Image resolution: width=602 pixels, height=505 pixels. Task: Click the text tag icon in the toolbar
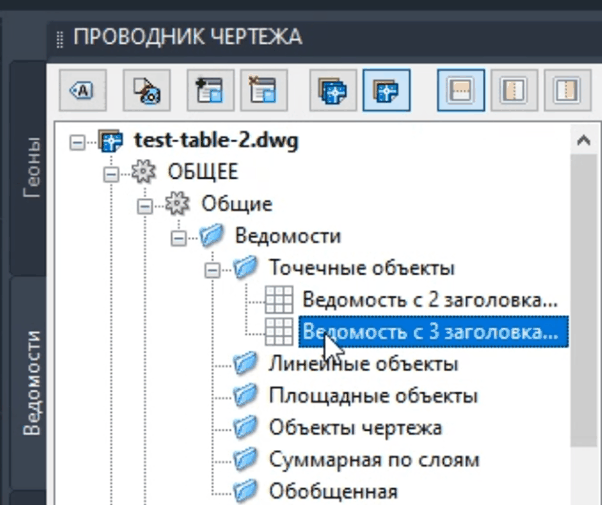coord(80,90)
